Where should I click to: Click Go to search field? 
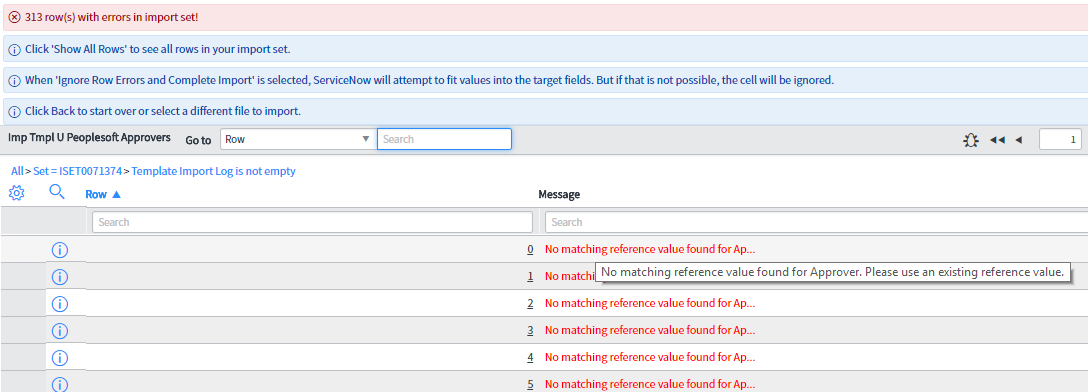click(444, 139)
